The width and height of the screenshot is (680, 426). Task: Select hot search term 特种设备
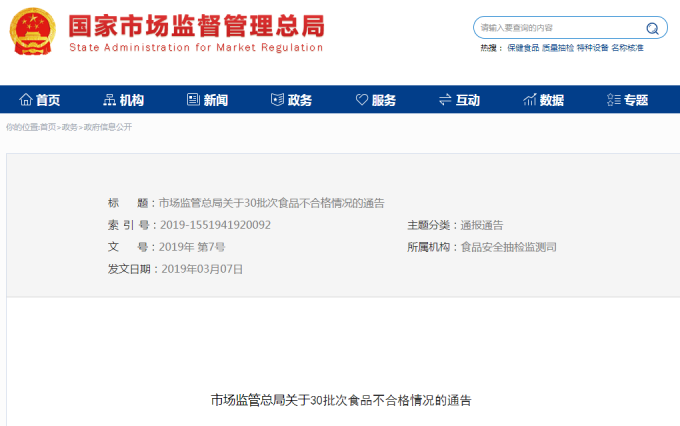pos(592,48)
